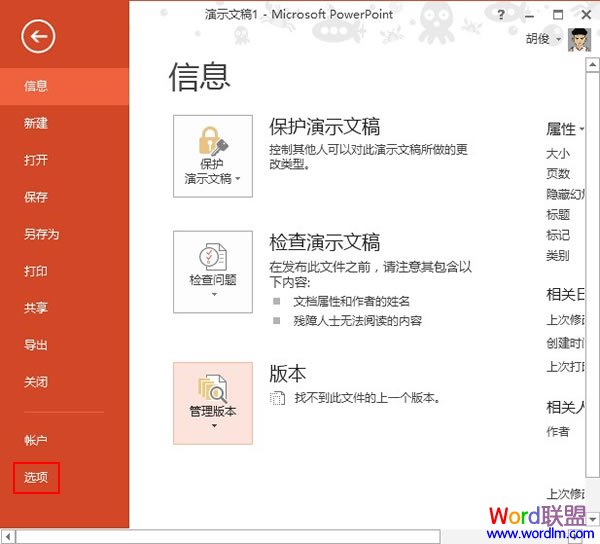Click the 保护演示文稿 heading

(x=324, y=127)
